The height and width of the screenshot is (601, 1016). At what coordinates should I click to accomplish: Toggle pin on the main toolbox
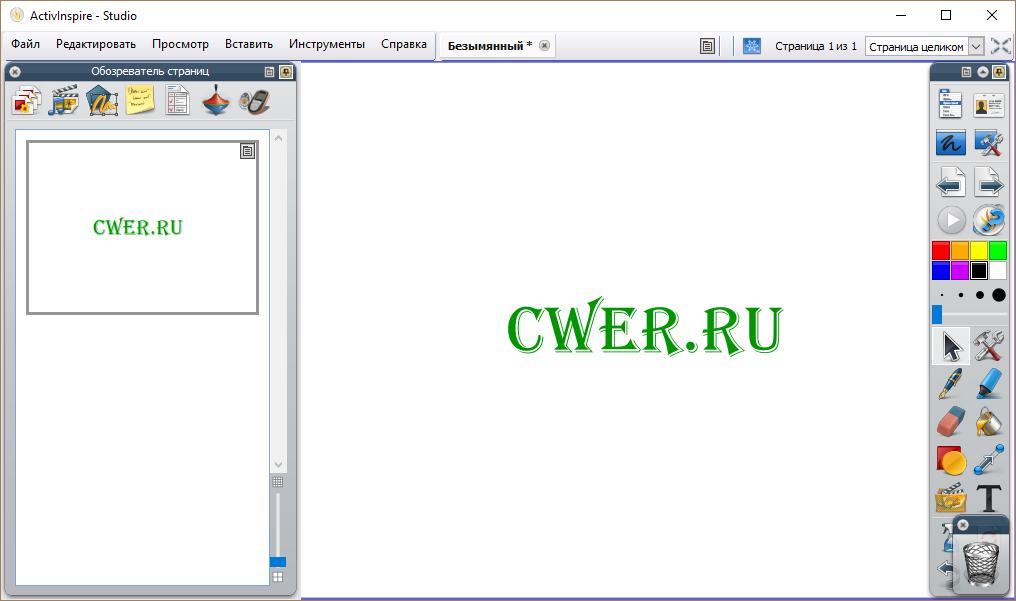pyautogui.click(x=999, y=72)
